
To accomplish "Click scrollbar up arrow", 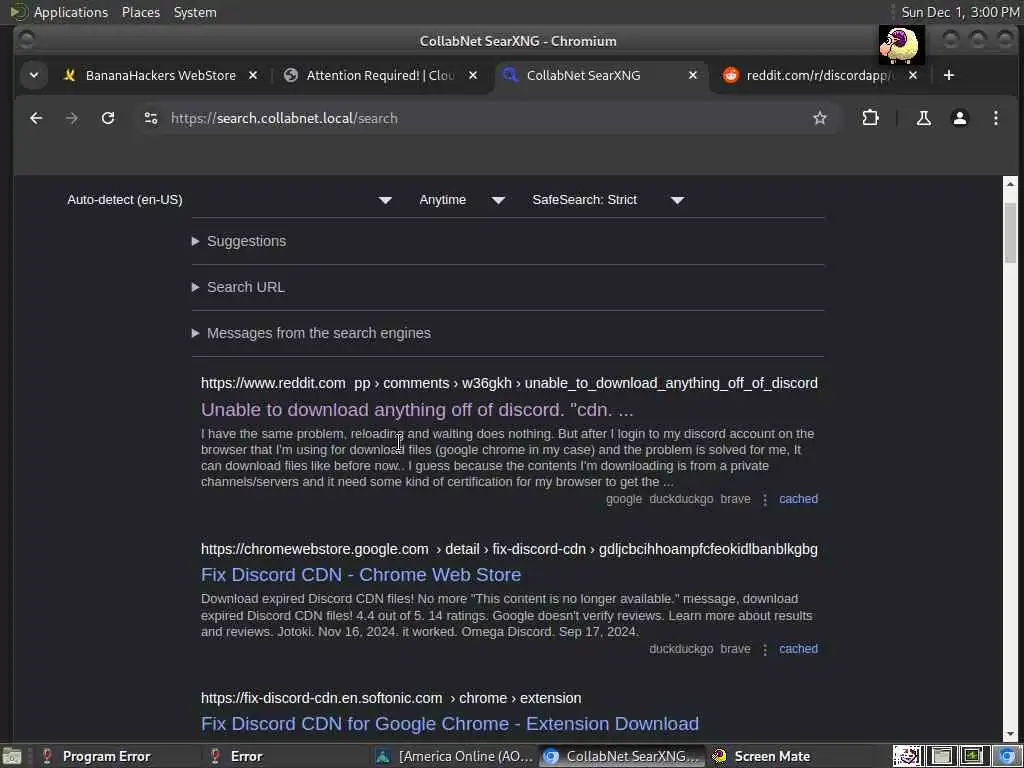I will [1010, 184].
